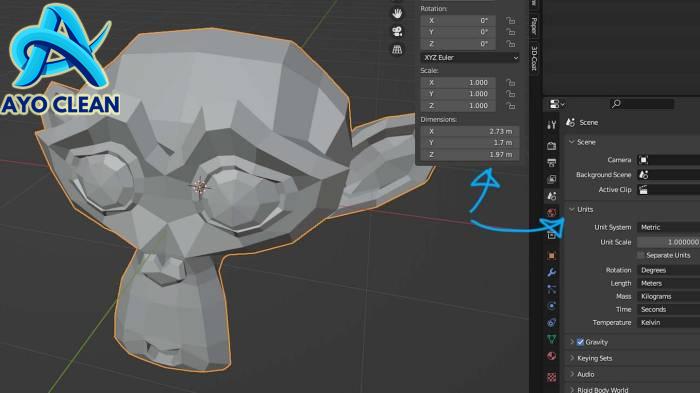Collapse the Scene sub-panel
Viewport: 700px width, 393px height.
coord(572,142)
